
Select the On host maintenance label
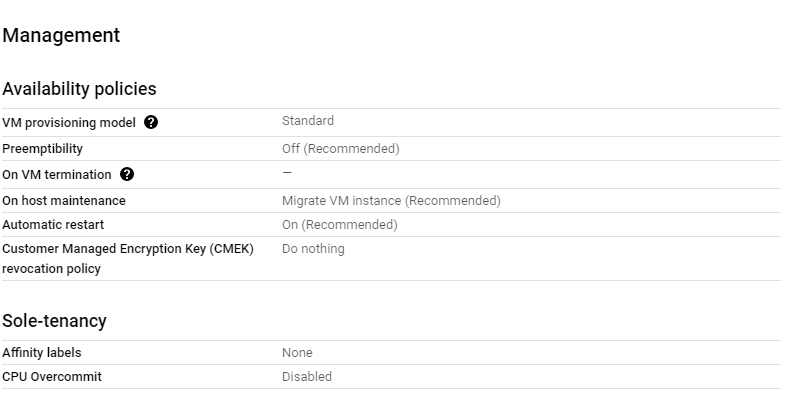[63, 201]
